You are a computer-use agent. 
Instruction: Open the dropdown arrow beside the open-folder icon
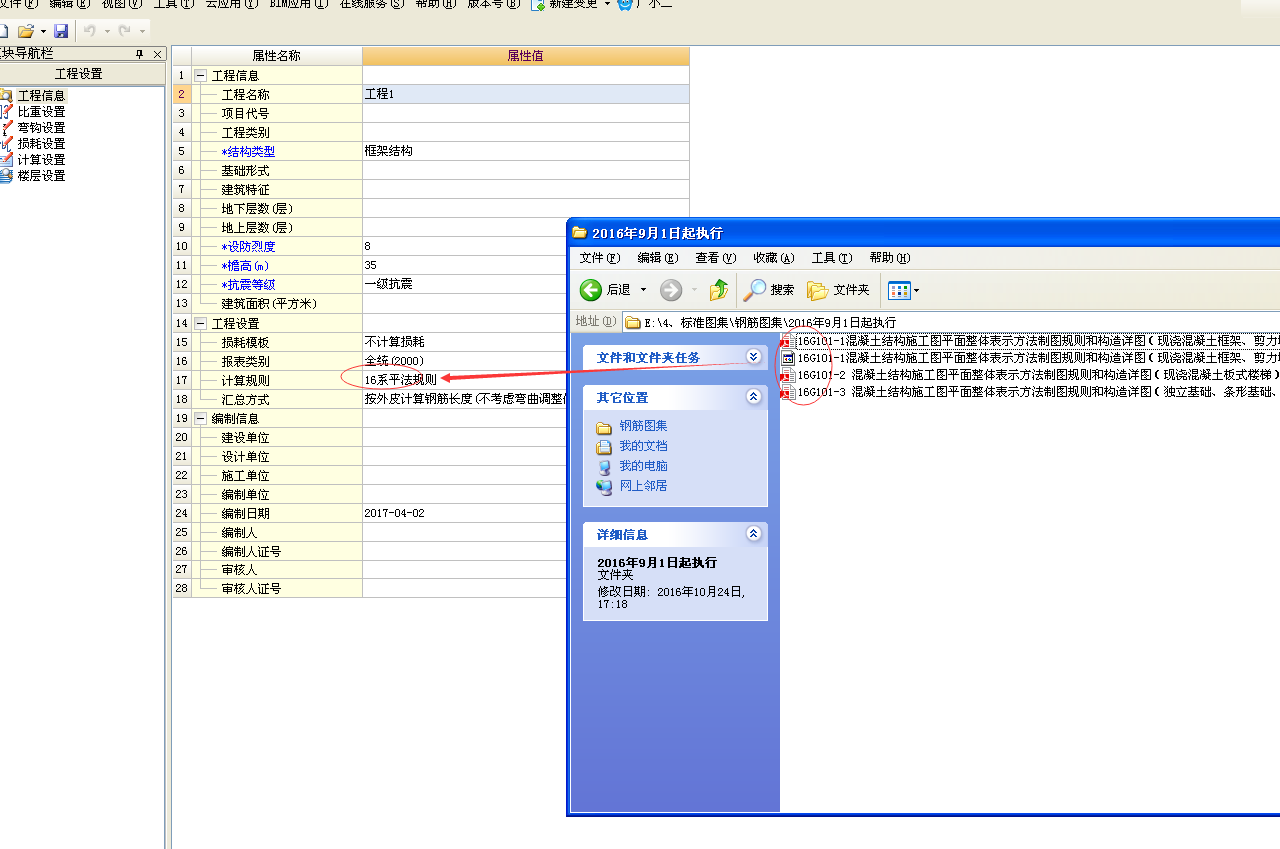click(43, 32)
